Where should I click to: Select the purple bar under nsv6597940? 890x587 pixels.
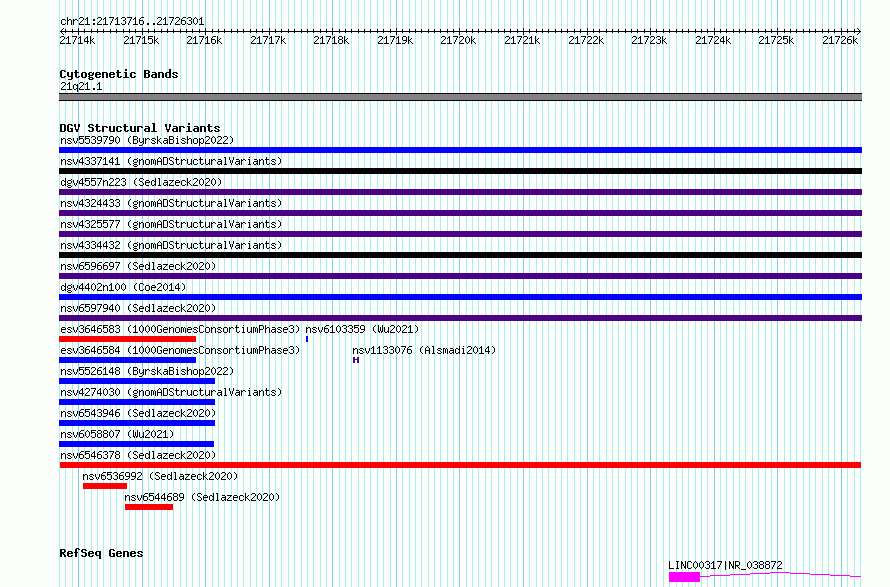tap(460, 318)
